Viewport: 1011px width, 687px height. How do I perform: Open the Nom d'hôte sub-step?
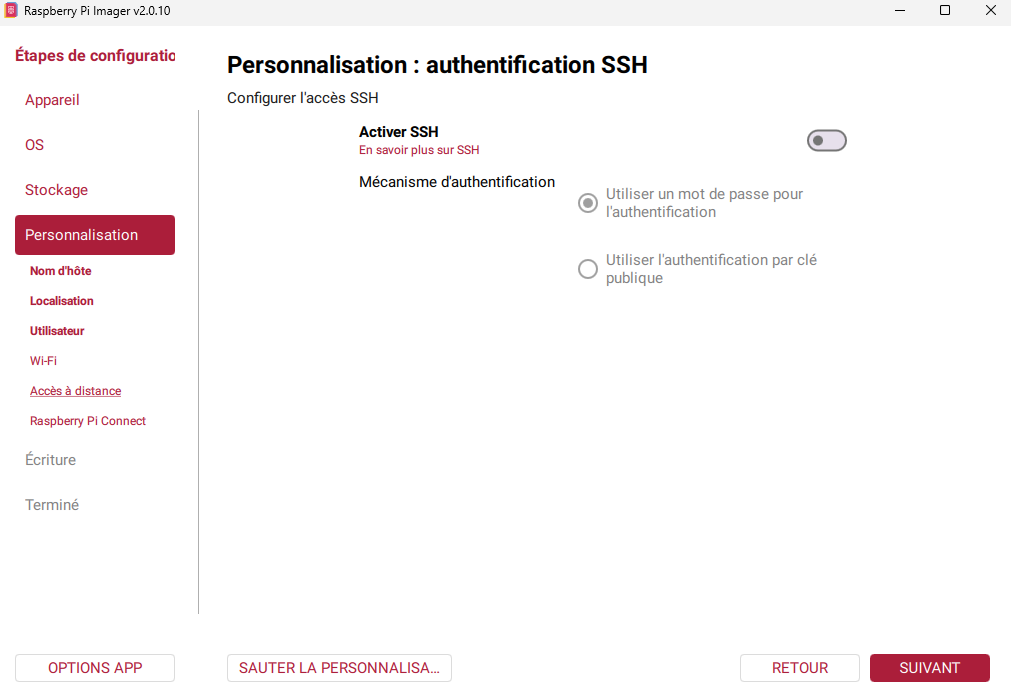coord(61,271)
